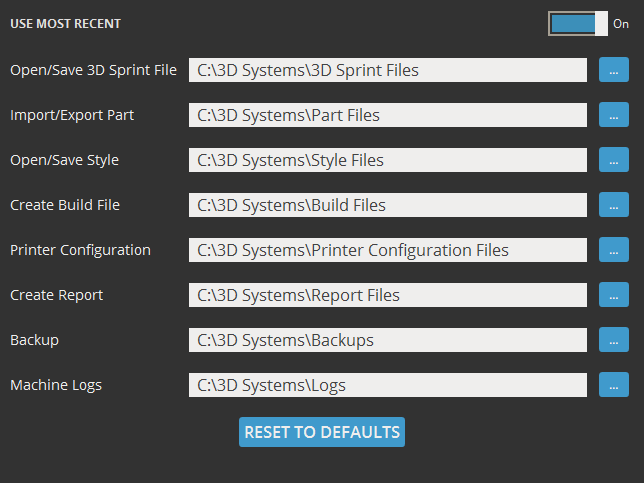Screen dimensions: 644x483
Task: Click browse button for Open/Save 3D Sprint File
Action: pyautogui.click(x=613, y=70)
